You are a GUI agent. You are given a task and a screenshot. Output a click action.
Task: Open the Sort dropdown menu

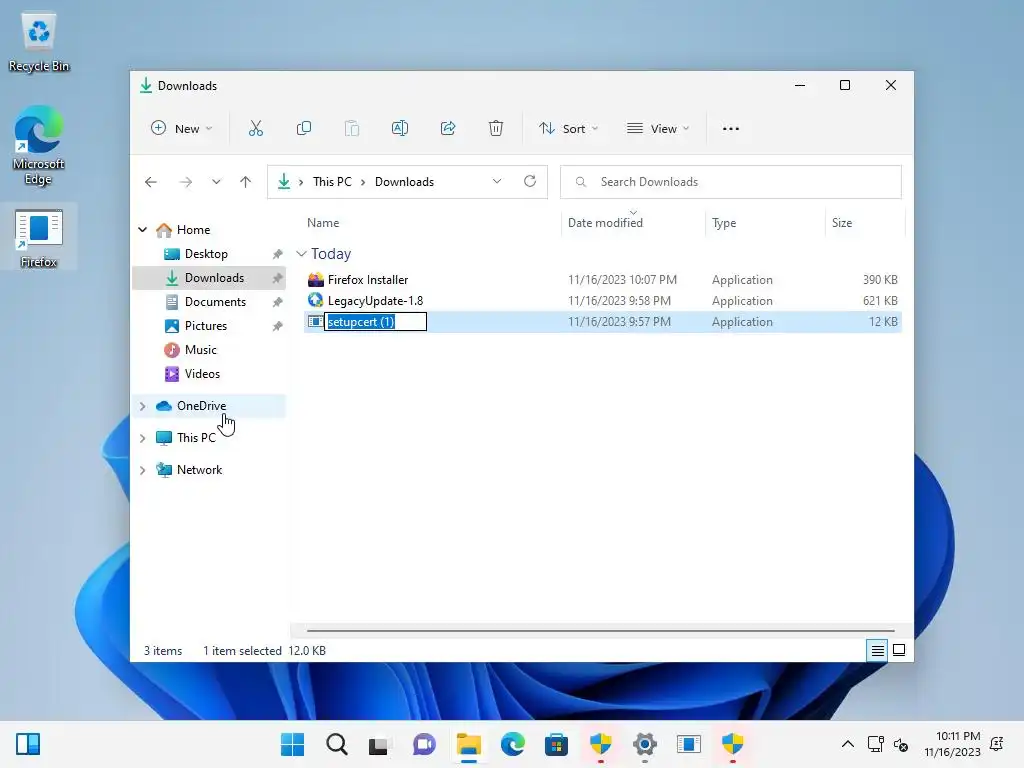point(568,129)
